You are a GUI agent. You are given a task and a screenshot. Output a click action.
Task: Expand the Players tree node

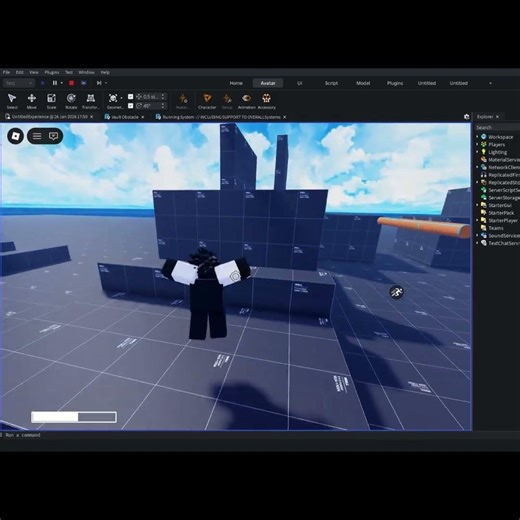(x=477, y=144)
